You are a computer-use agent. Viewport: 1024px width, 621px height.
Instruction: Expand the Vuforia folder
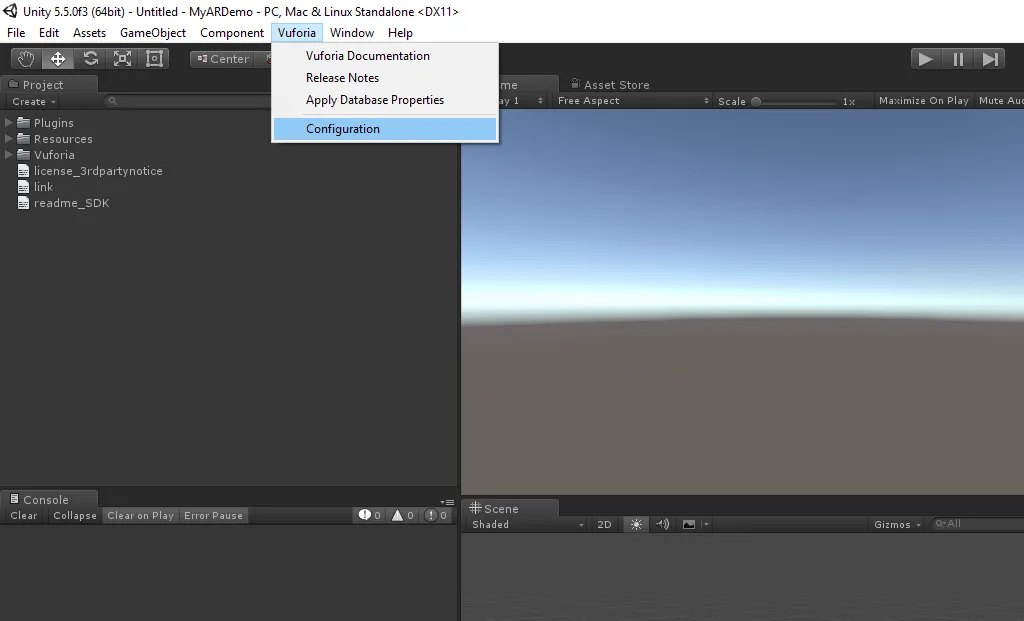(8, 154)
